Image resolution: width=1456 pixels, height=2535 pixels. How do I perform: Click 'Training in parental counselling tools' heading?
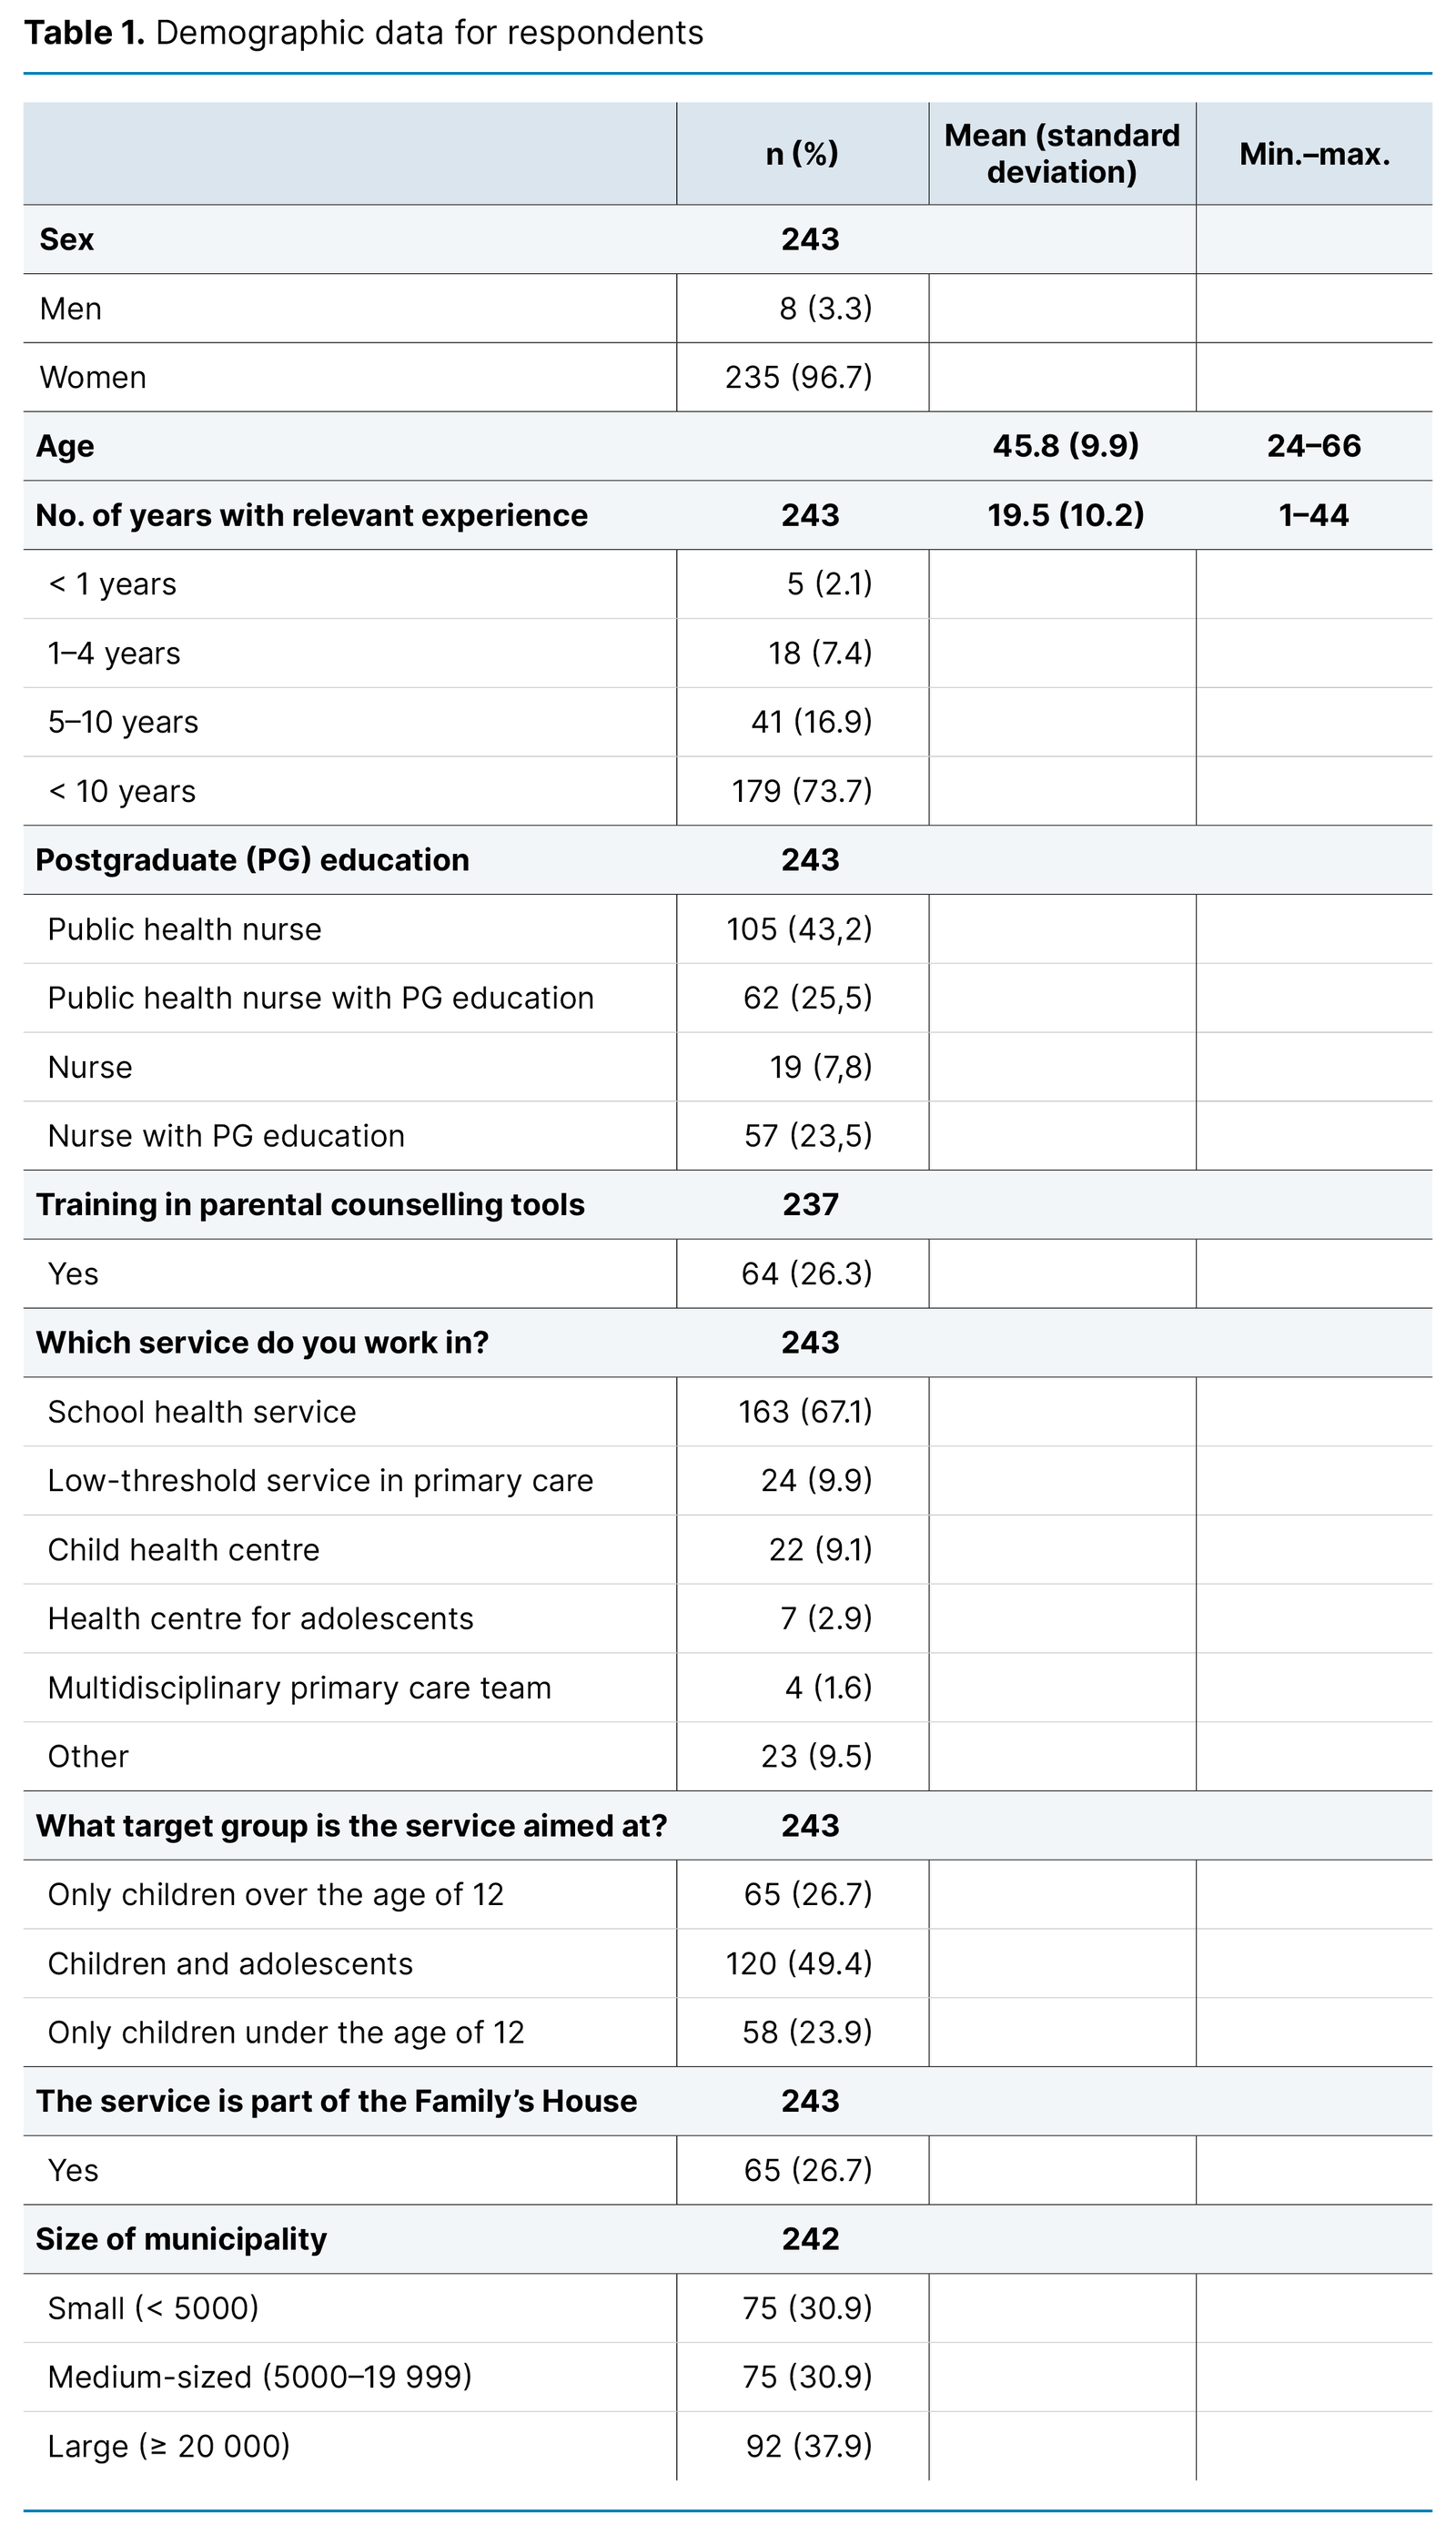click(x=310, y=1205)
